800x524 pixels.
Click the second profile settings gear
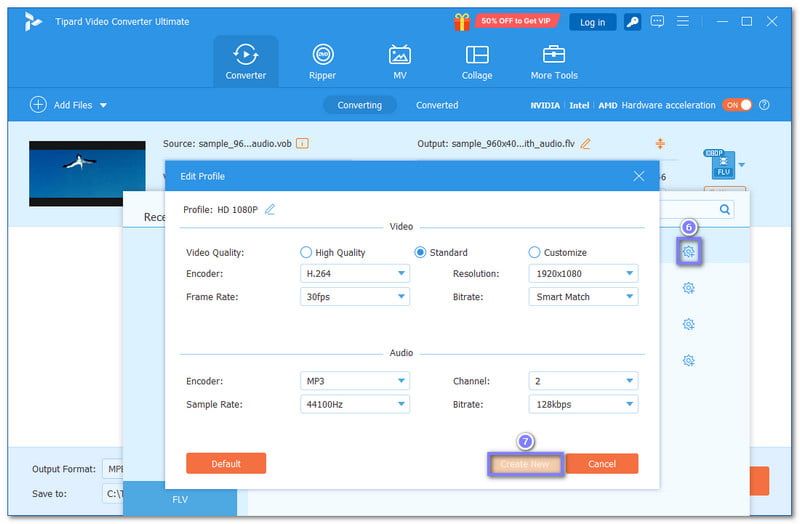pyautogui.click(x=689, y=288)
